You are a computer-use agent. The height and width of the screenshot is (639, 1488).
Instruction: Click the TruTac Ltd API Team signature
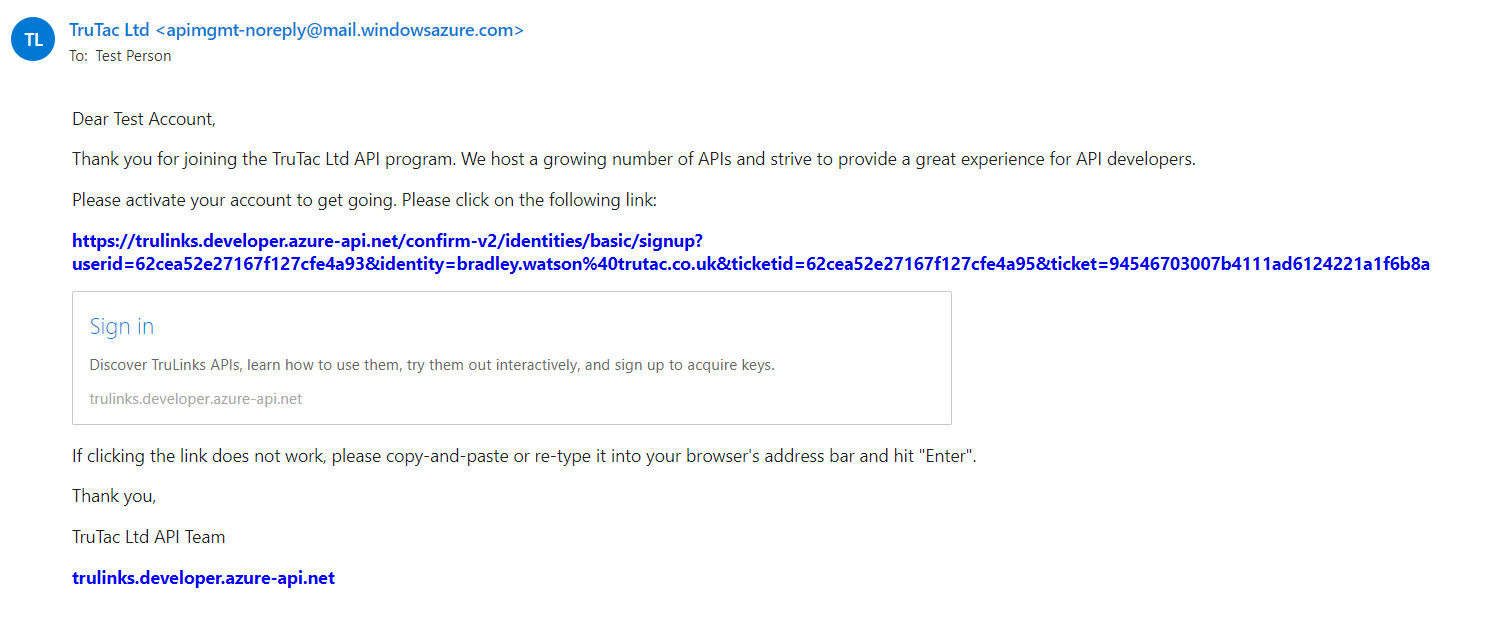[x=149, y=537]
